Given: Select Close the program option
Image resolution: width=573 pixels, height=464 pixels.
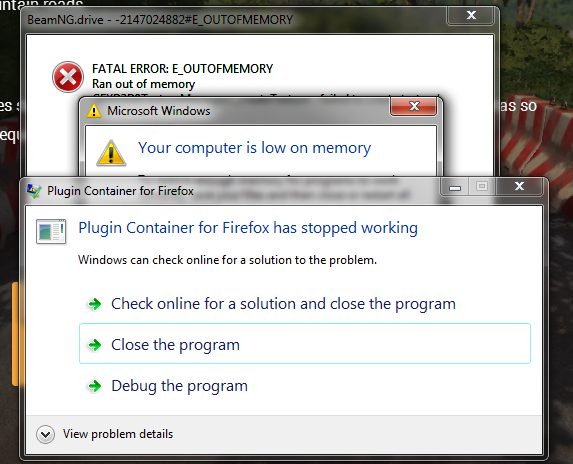Looking at the screenshot, I should (305, 343).
